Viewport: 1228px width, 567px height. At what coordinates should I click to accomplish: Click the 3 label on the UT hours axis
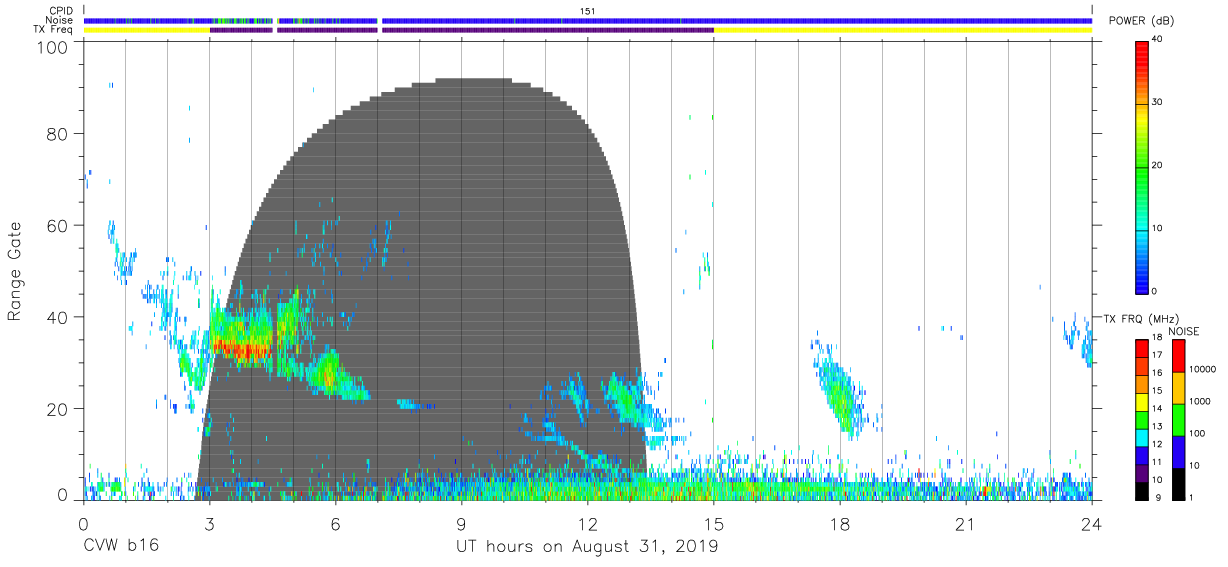209,524
